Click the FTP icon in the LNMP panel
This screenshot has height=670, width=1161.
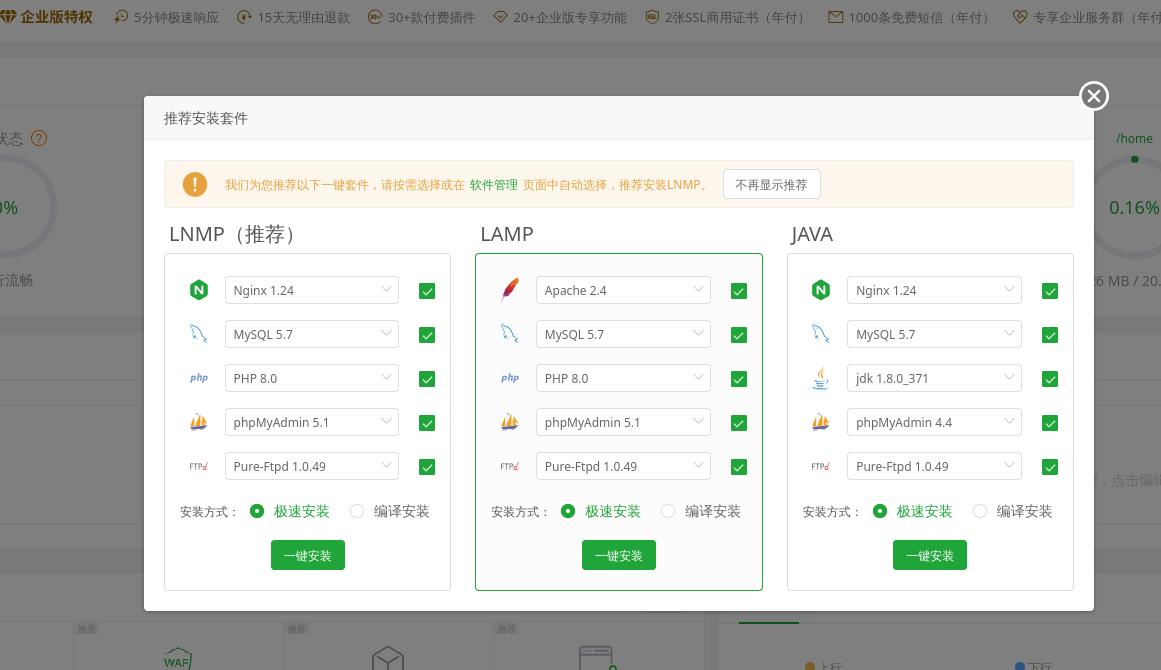pos(198,466)
